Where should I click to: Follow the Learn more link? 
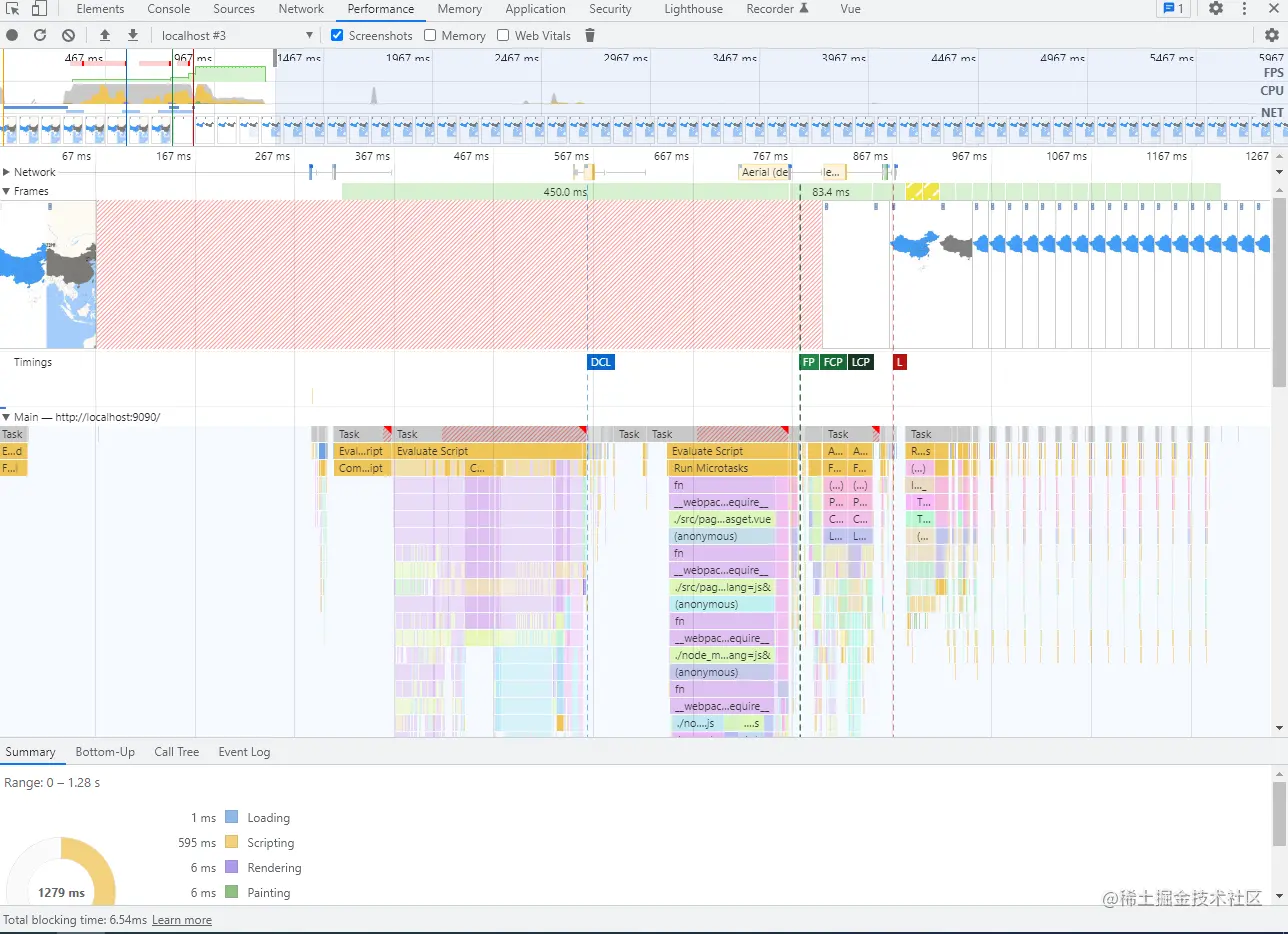(182, 920)
